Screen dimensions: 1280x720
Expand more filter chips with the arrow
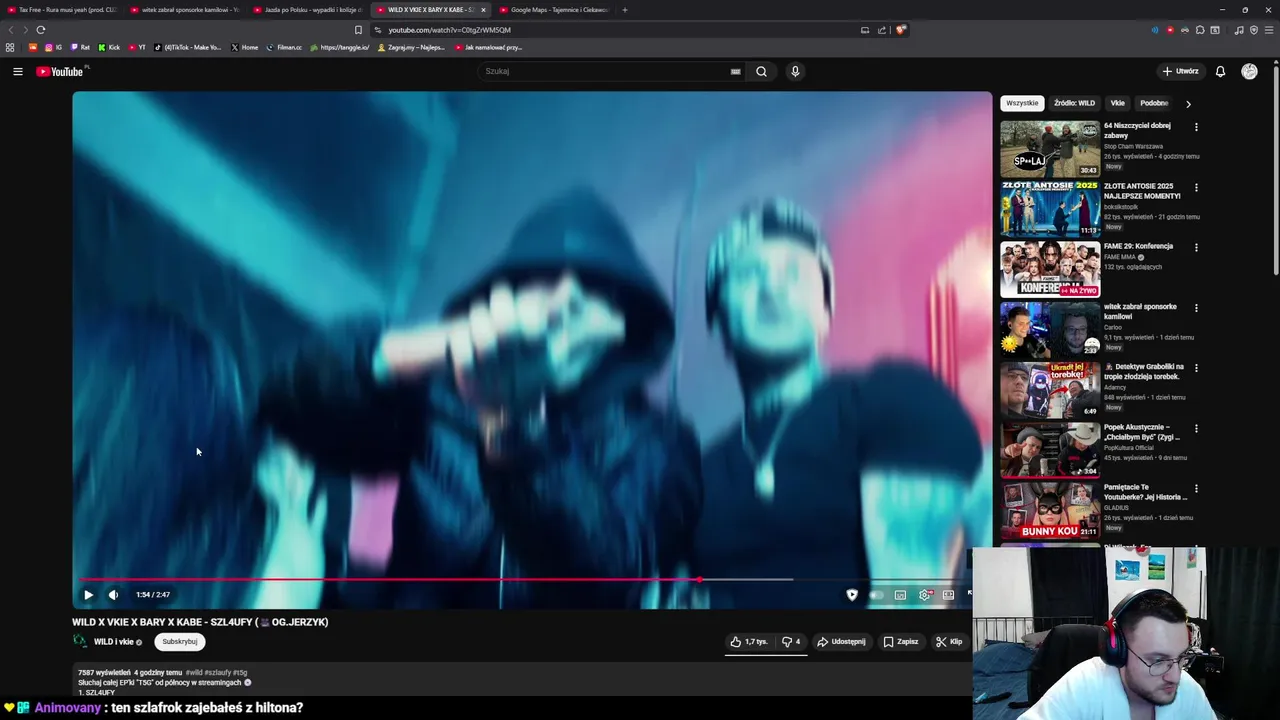(1188, 103)
